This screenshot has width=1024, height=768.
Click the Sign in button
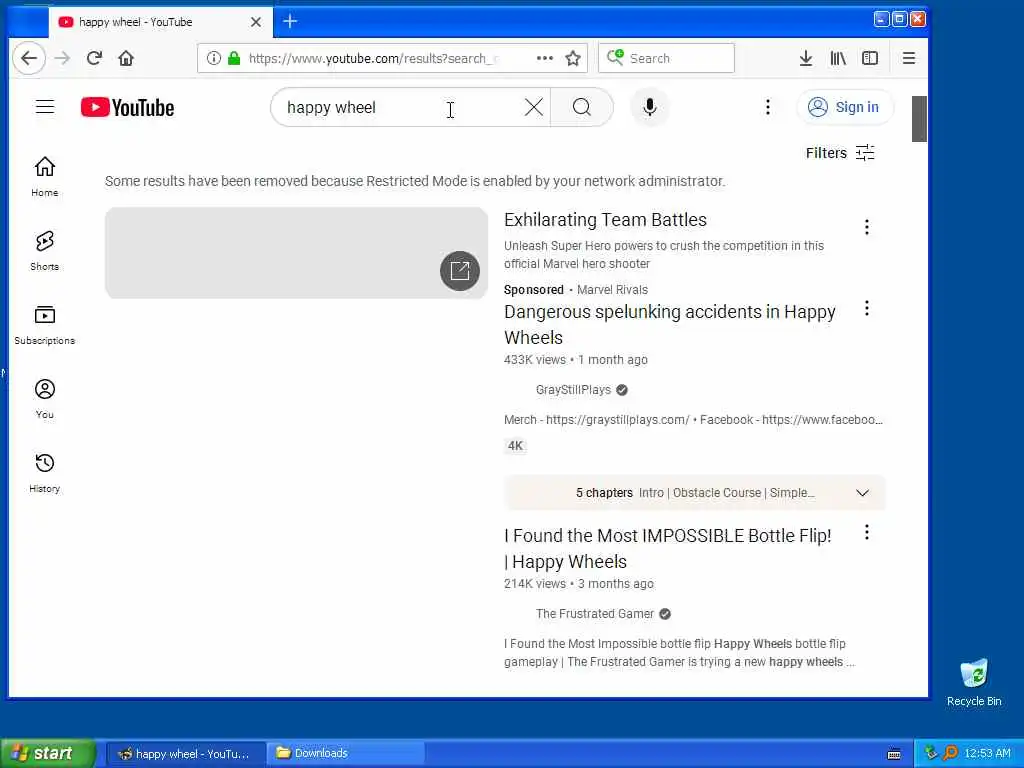844,107
